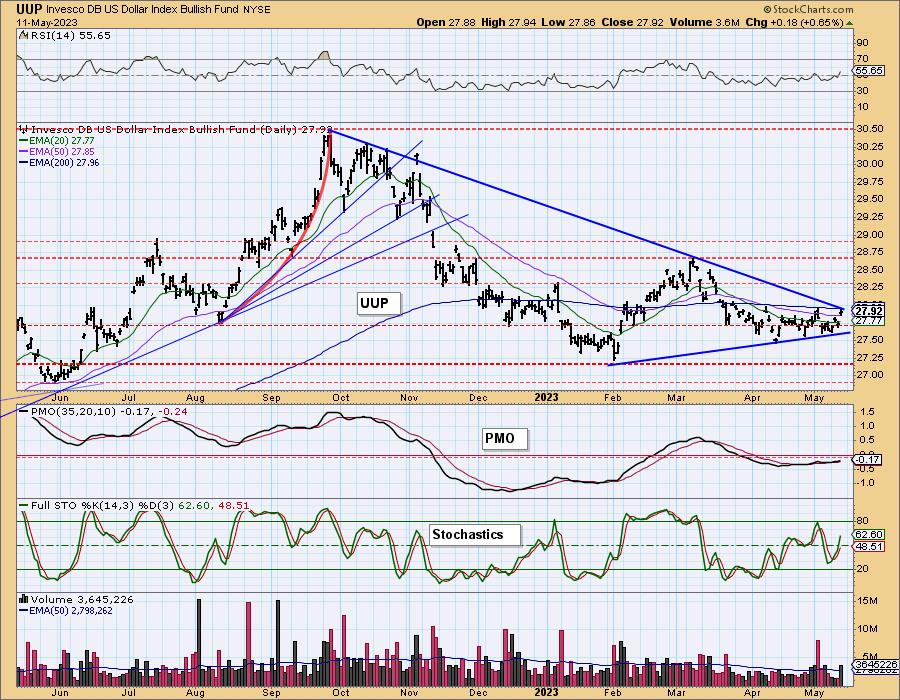Screen dimensions: 900x700
Task: Click the UUP annotation box on chart
Action: [379, 303]
